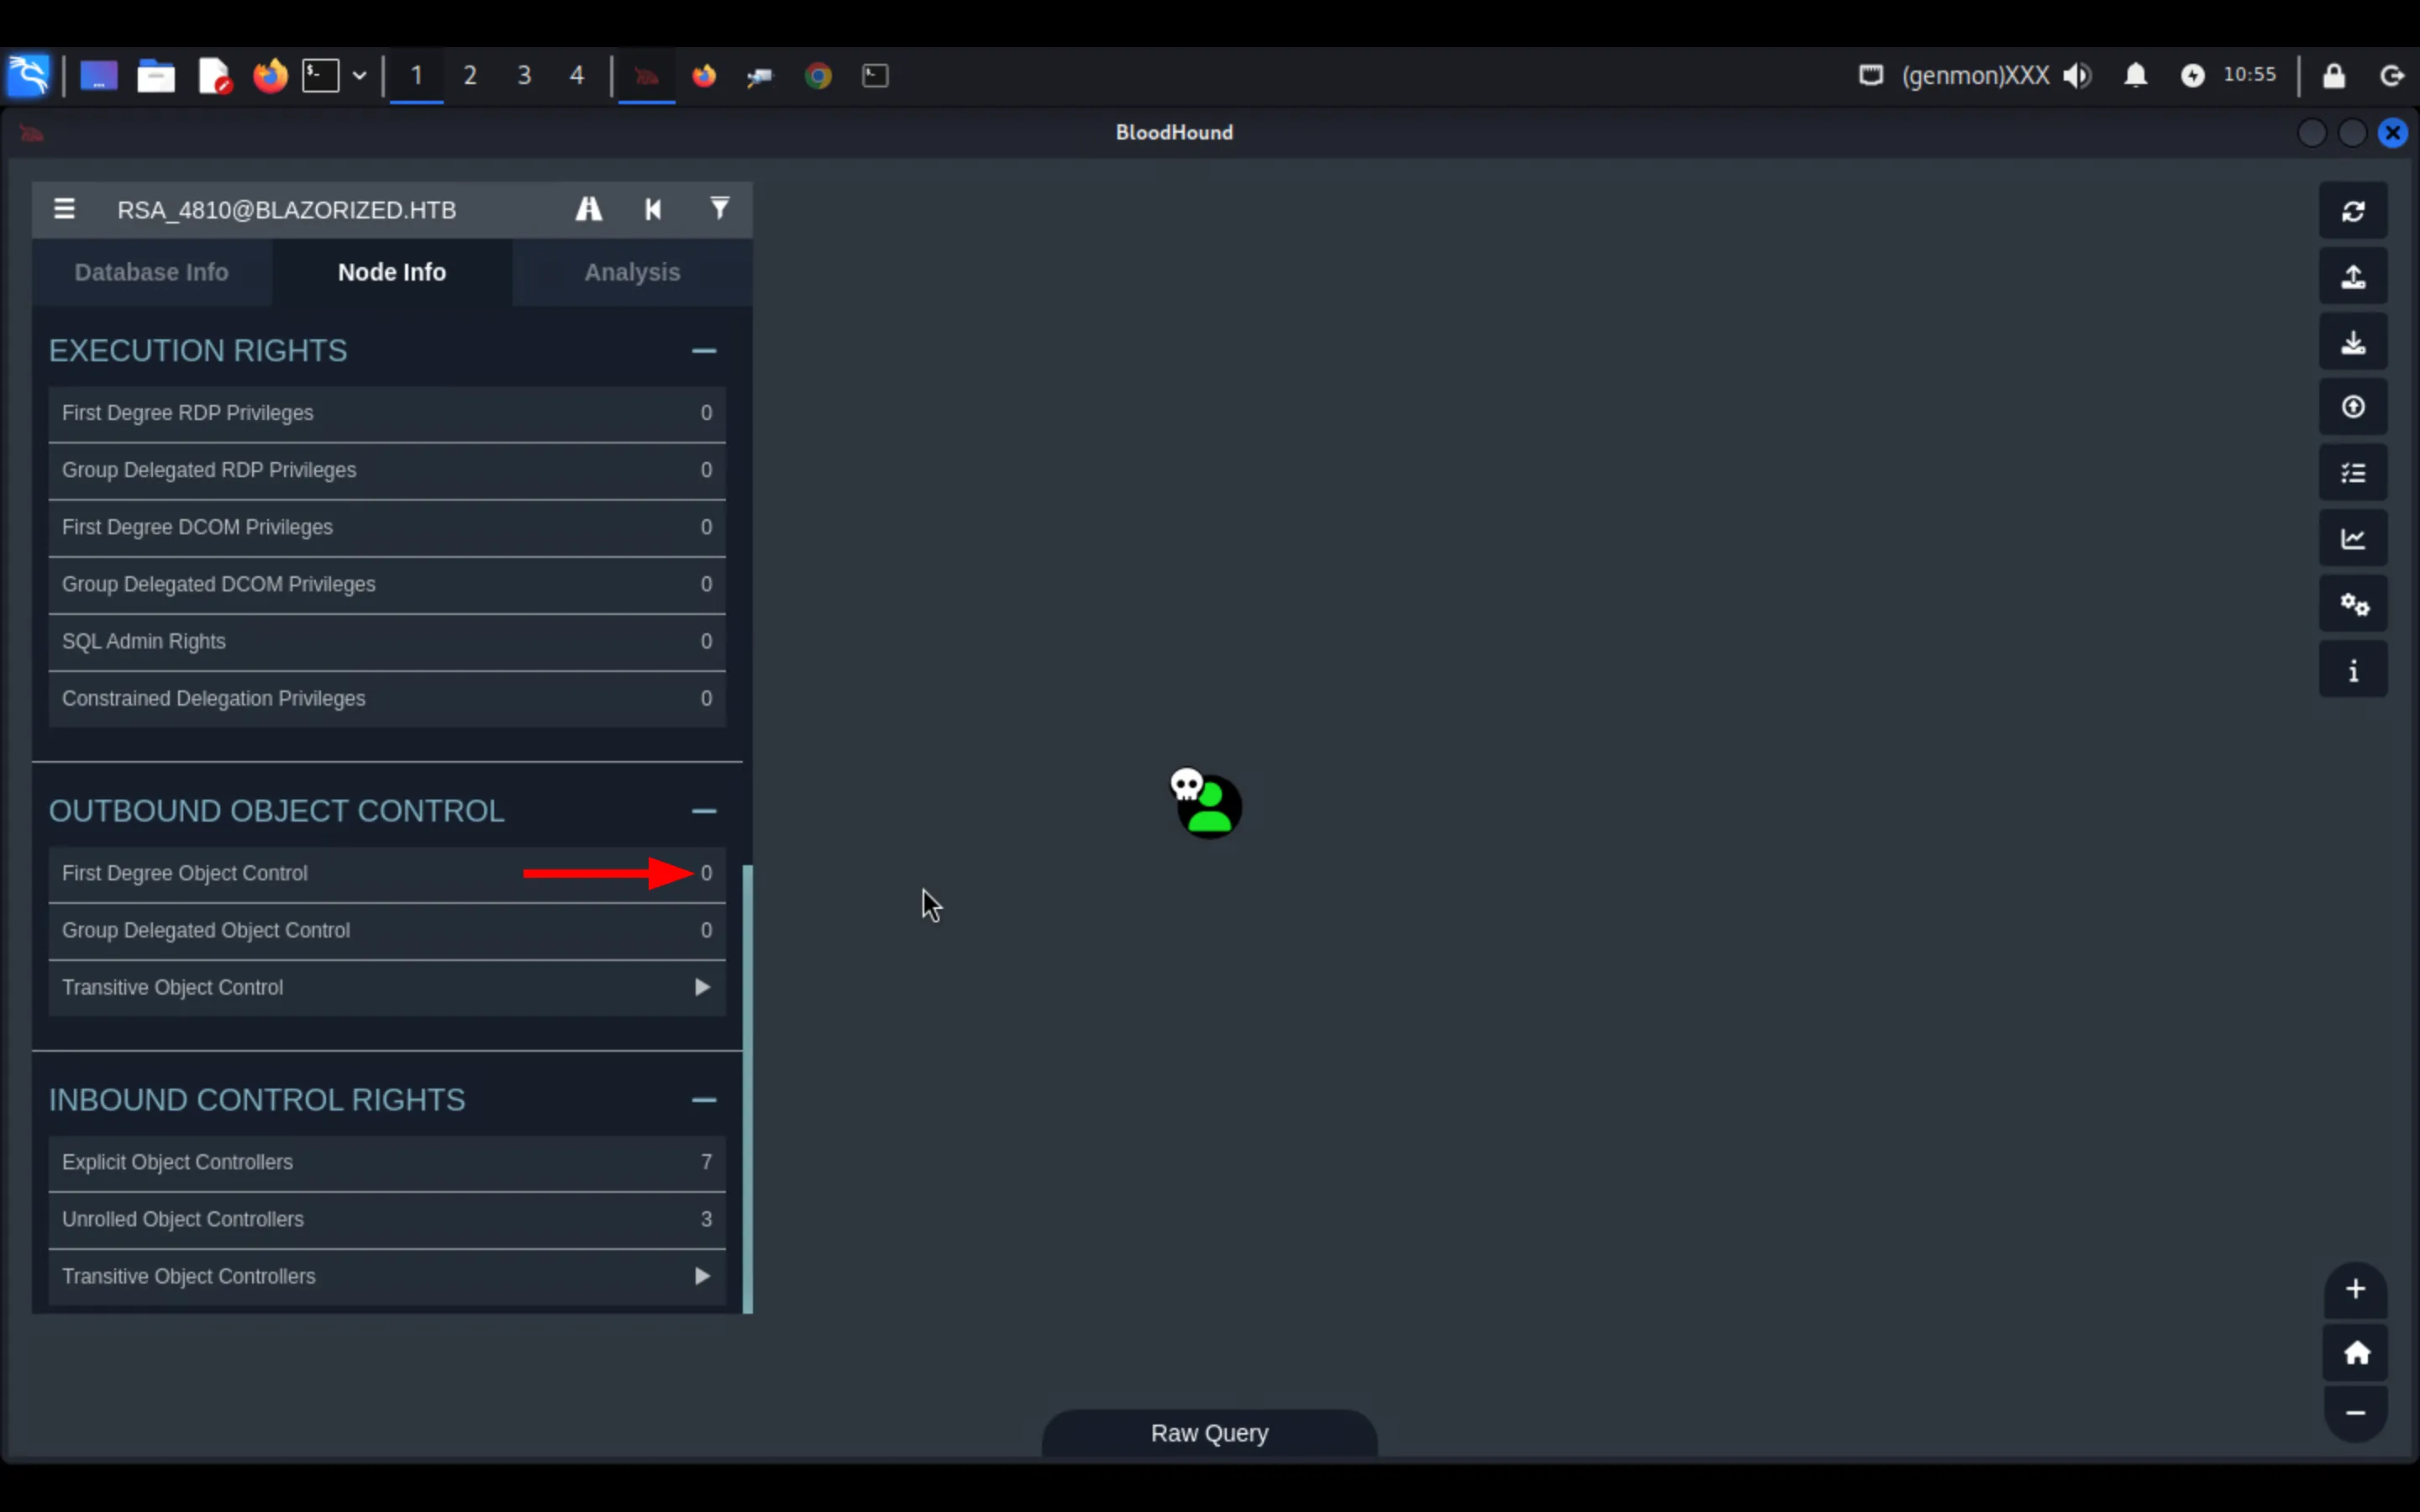Run Transitive Object Control query arrow
The image size is (2420, 1512).
pyautogui.click(x=702, y=987)
